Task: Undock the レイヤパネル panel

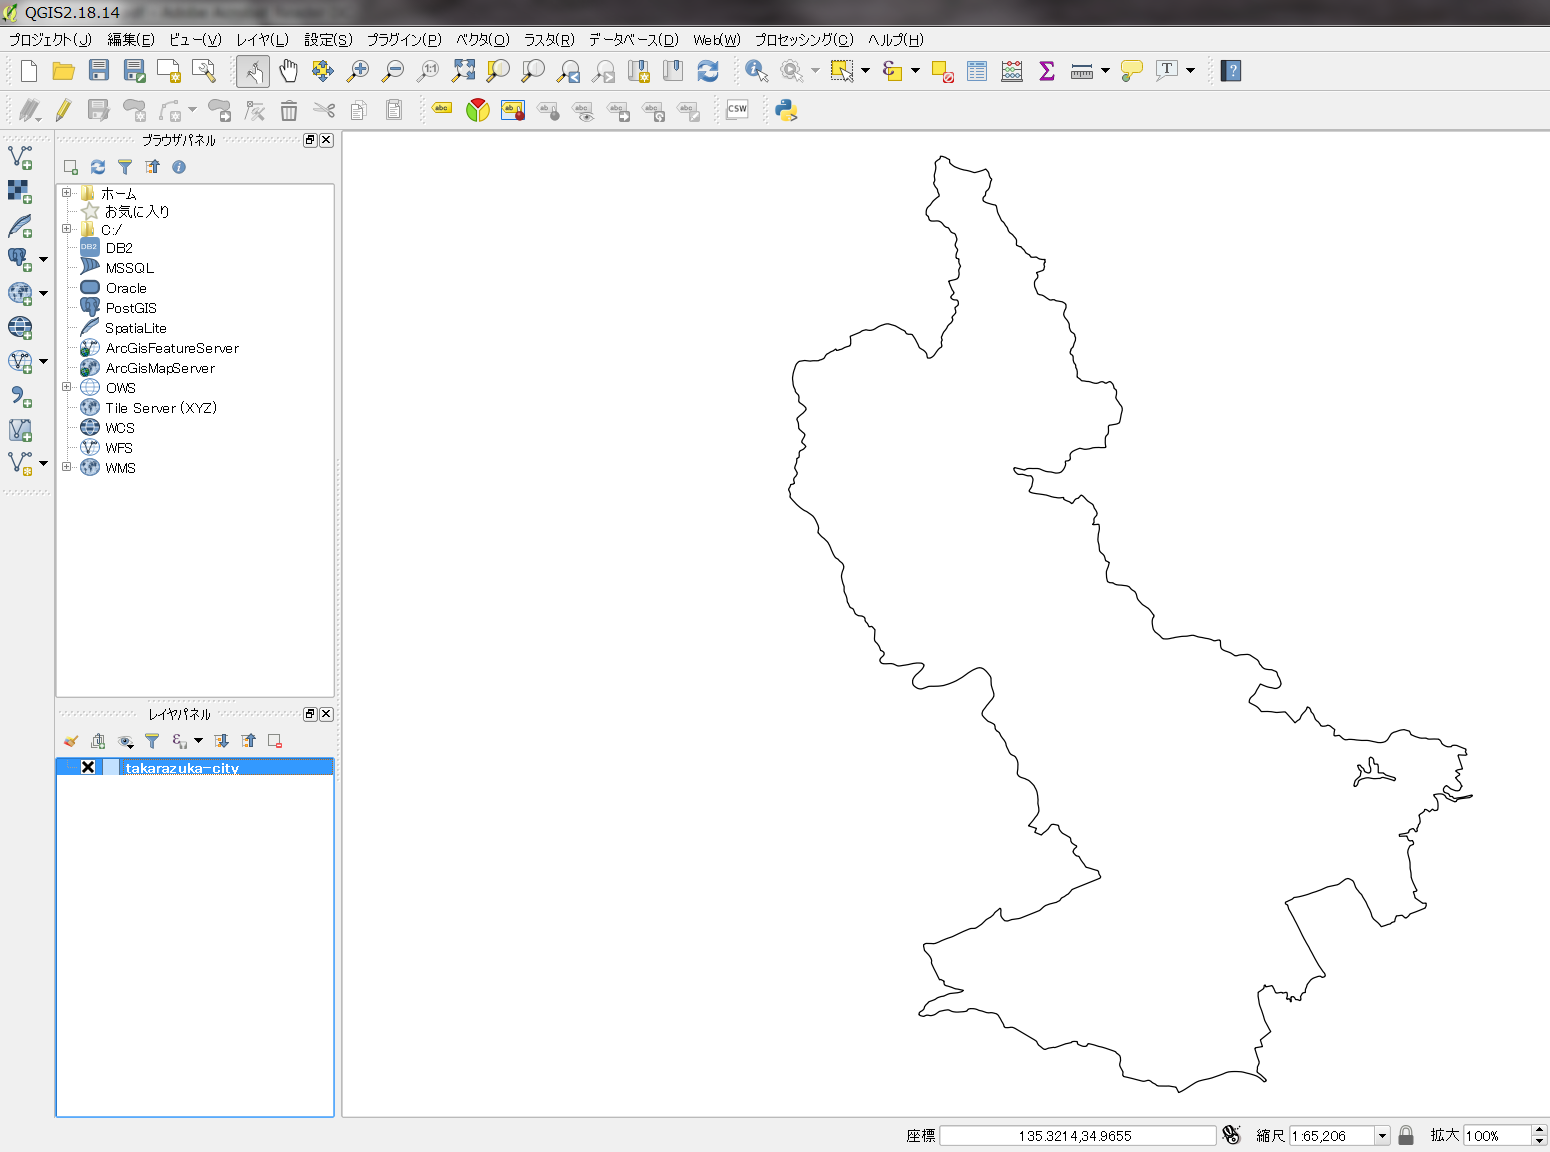Action: (310, 714)
